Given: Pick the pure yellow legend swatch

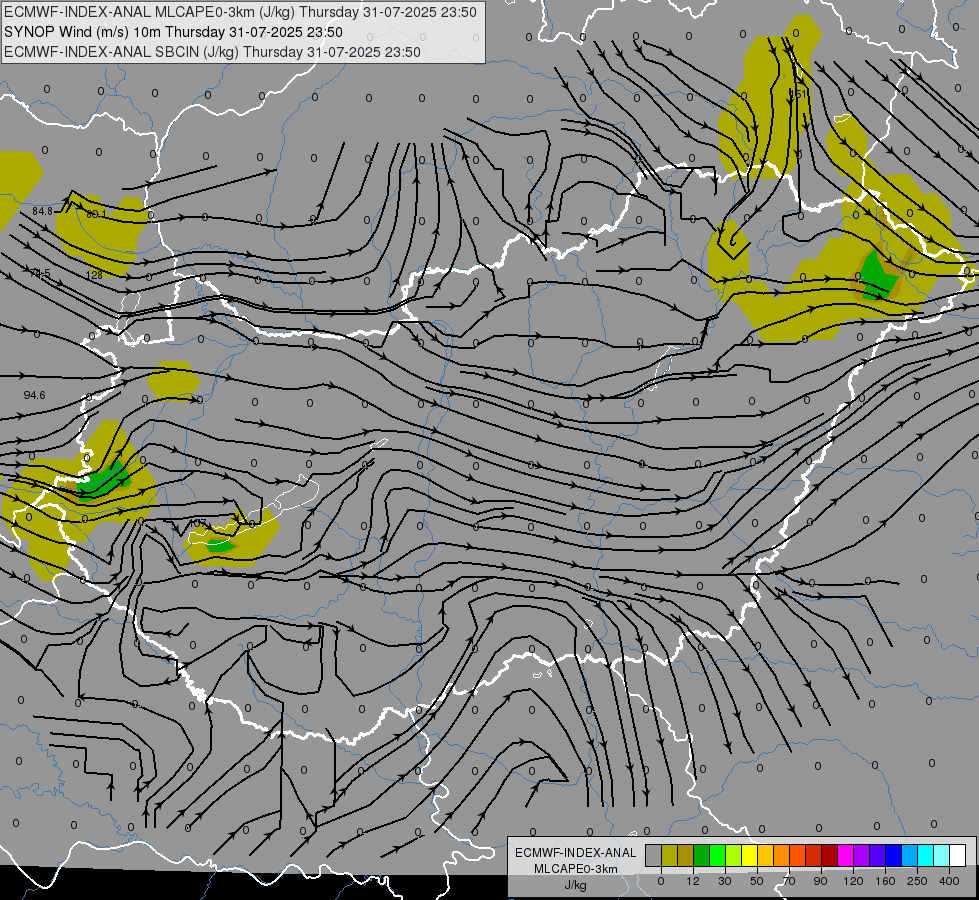Looking at the screenshot, I should [750, 855].
